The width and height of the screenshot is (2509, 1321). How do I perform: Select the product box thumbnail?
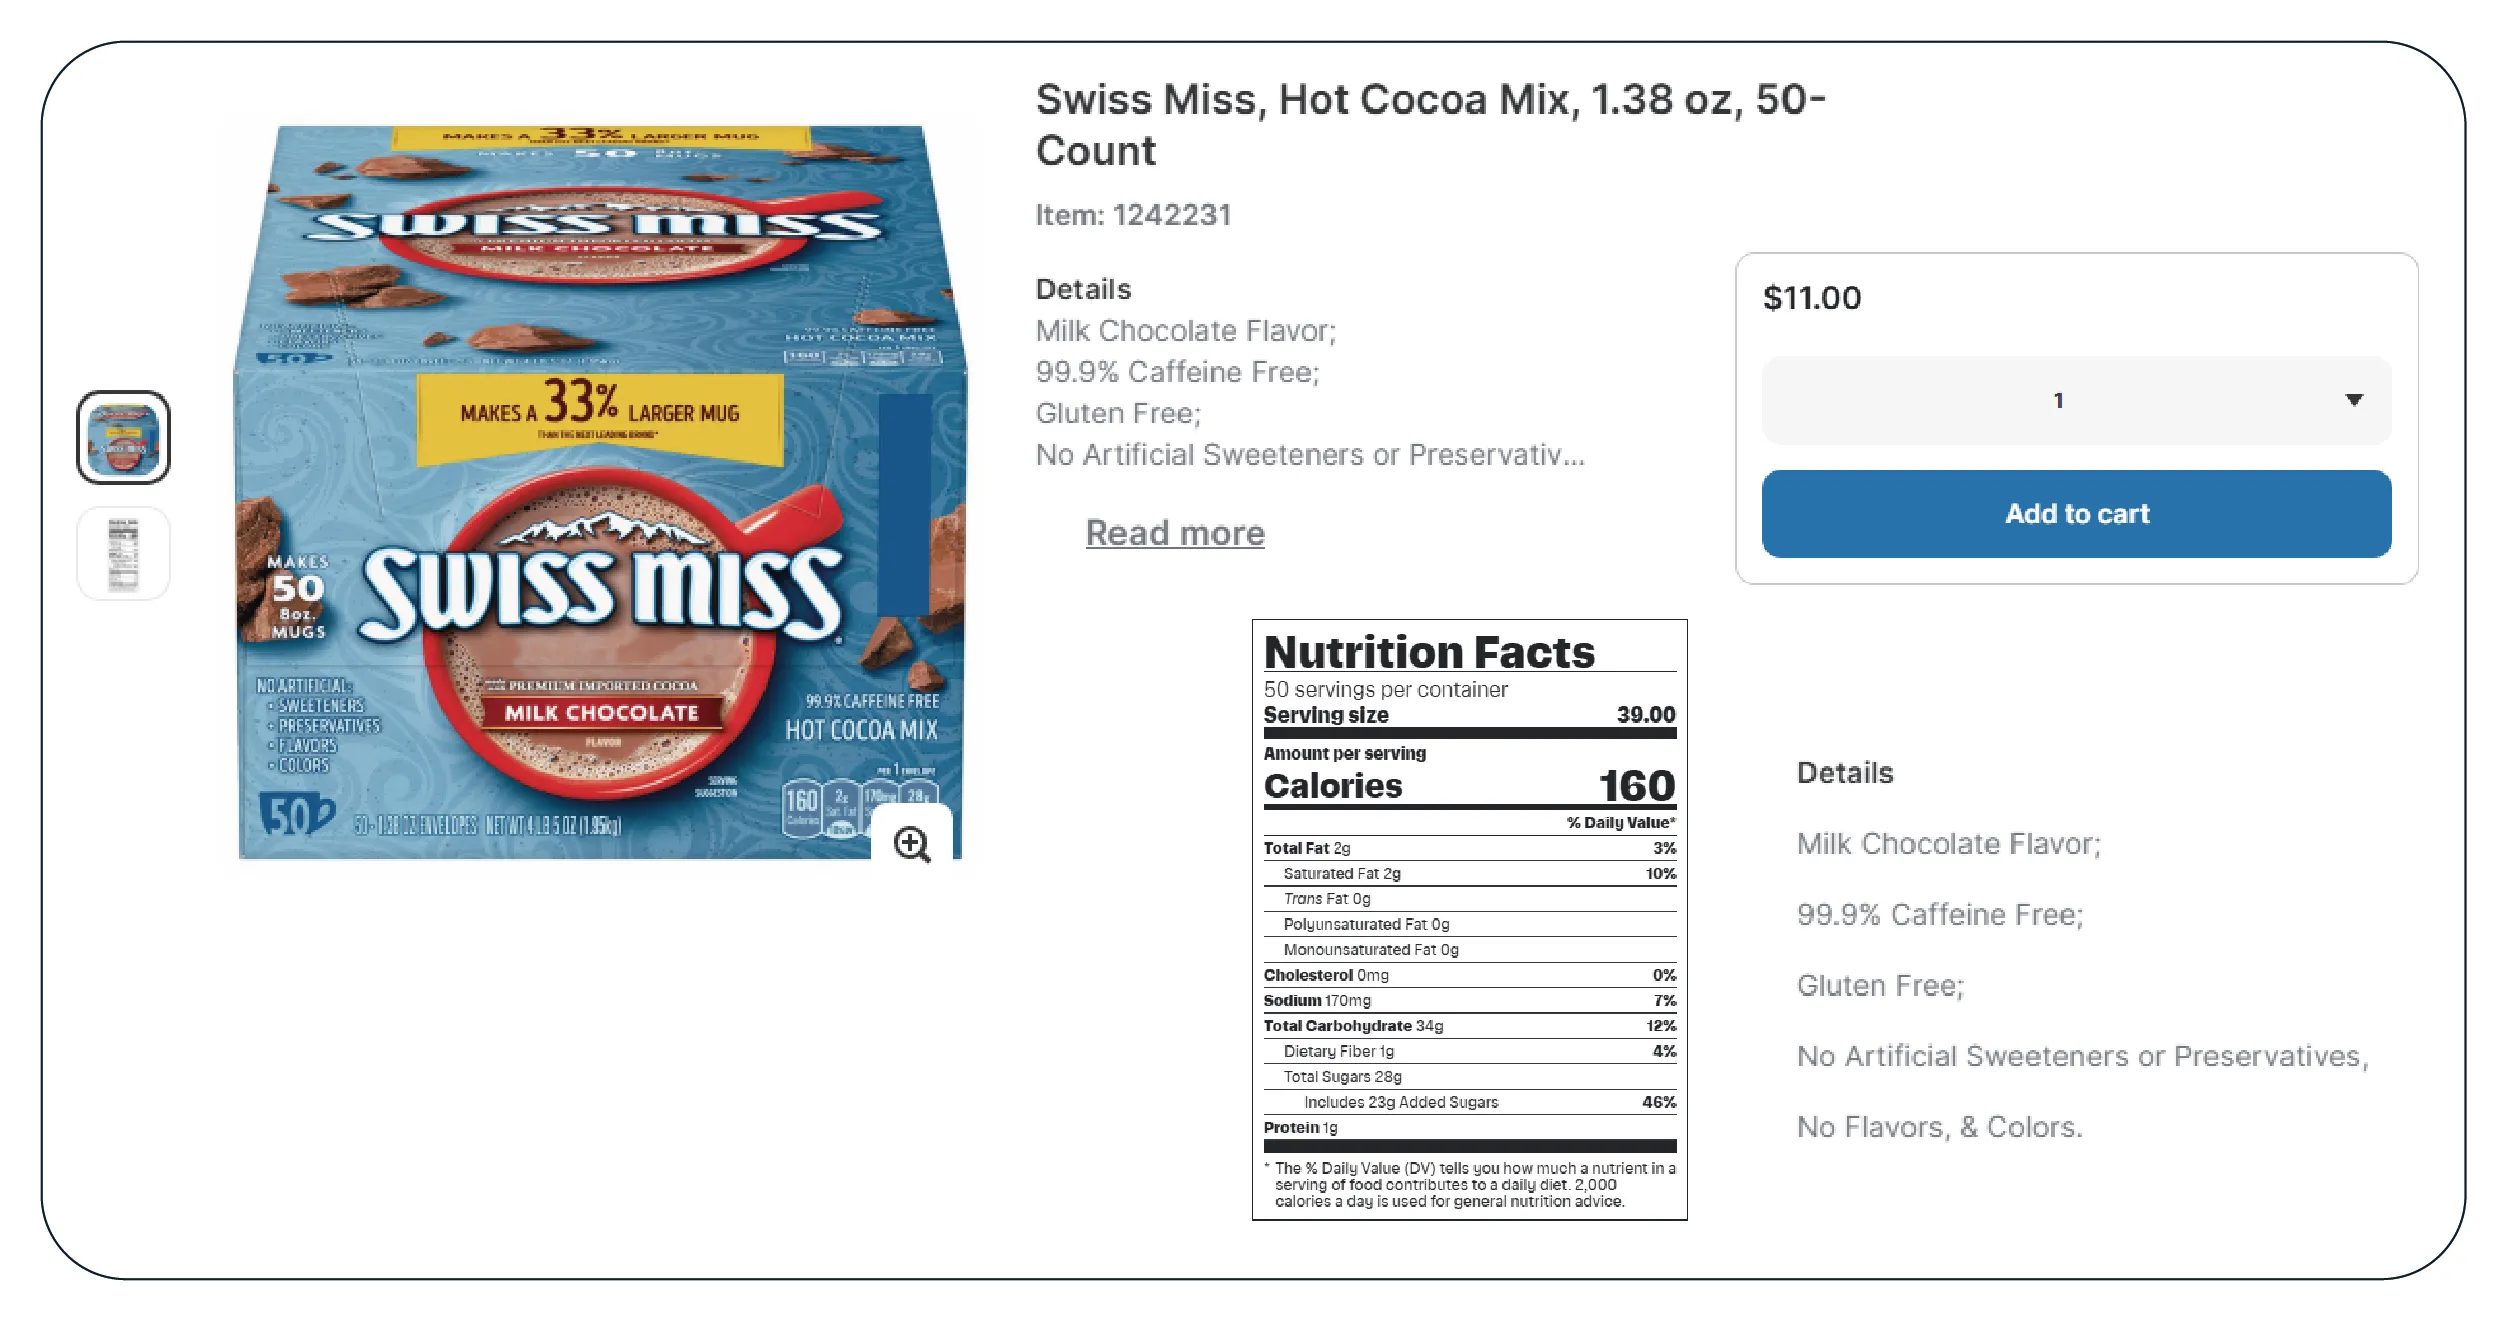click(x=124, y=437)
